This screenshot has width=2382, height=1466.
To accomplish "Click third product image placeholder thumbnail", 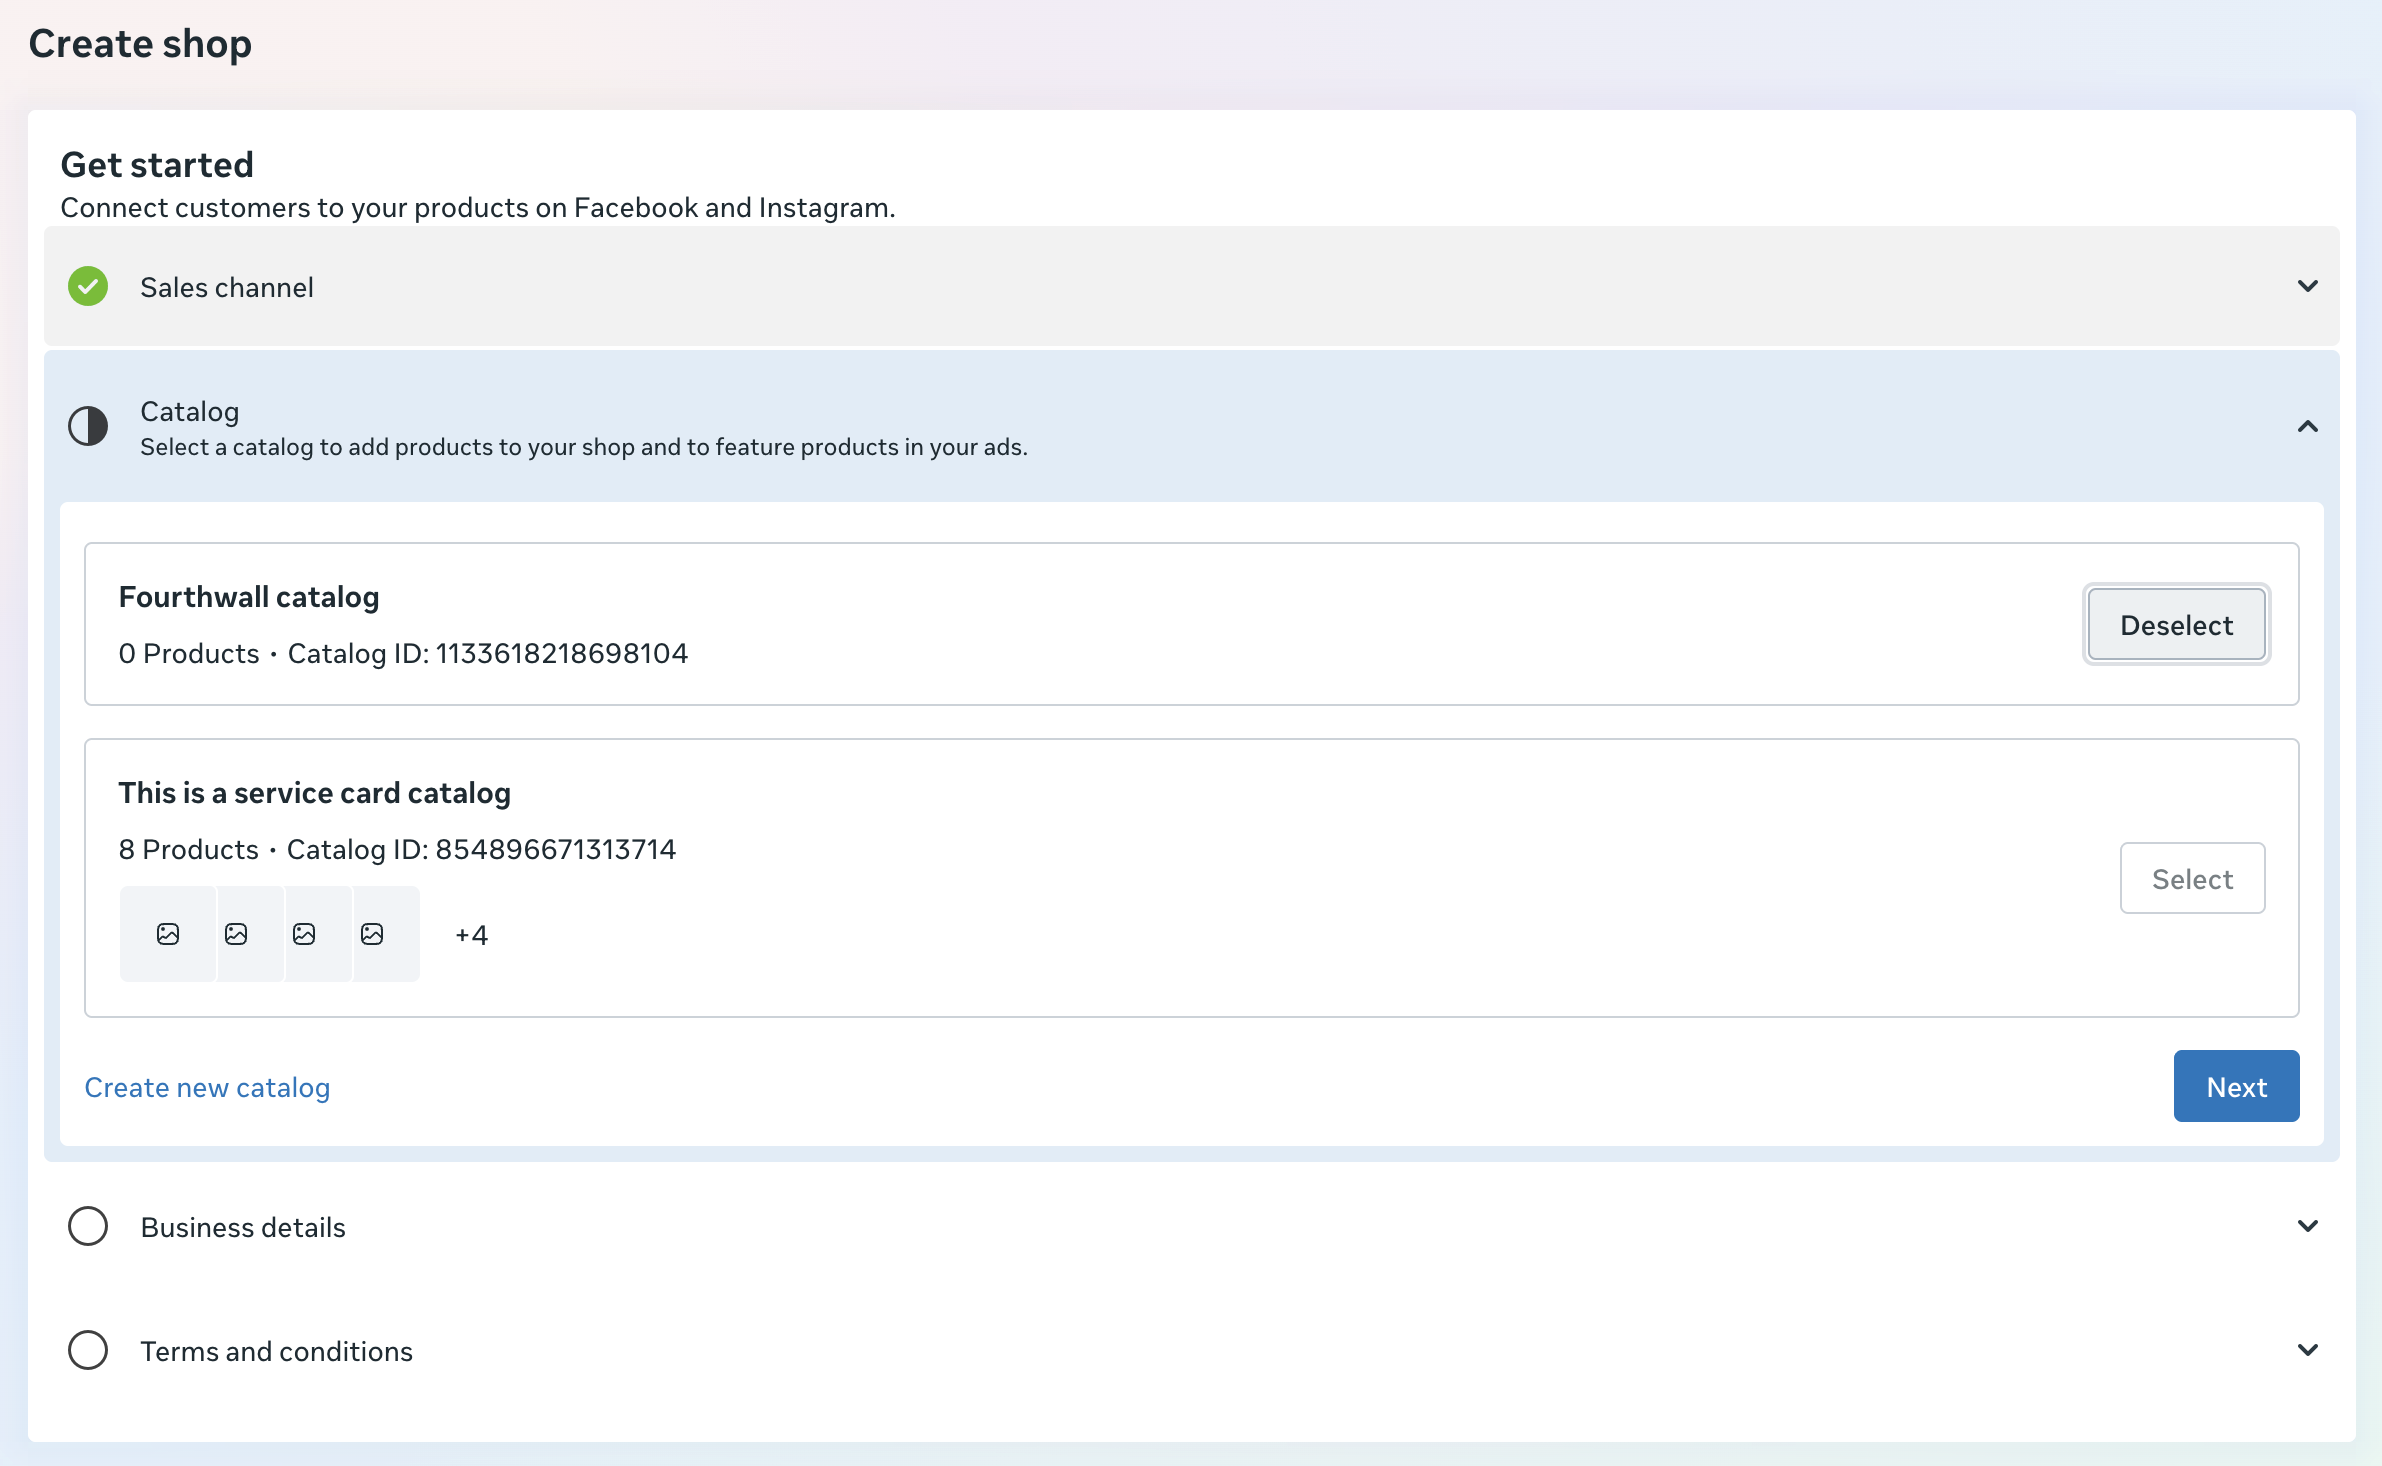I will [x=304, y=934].
